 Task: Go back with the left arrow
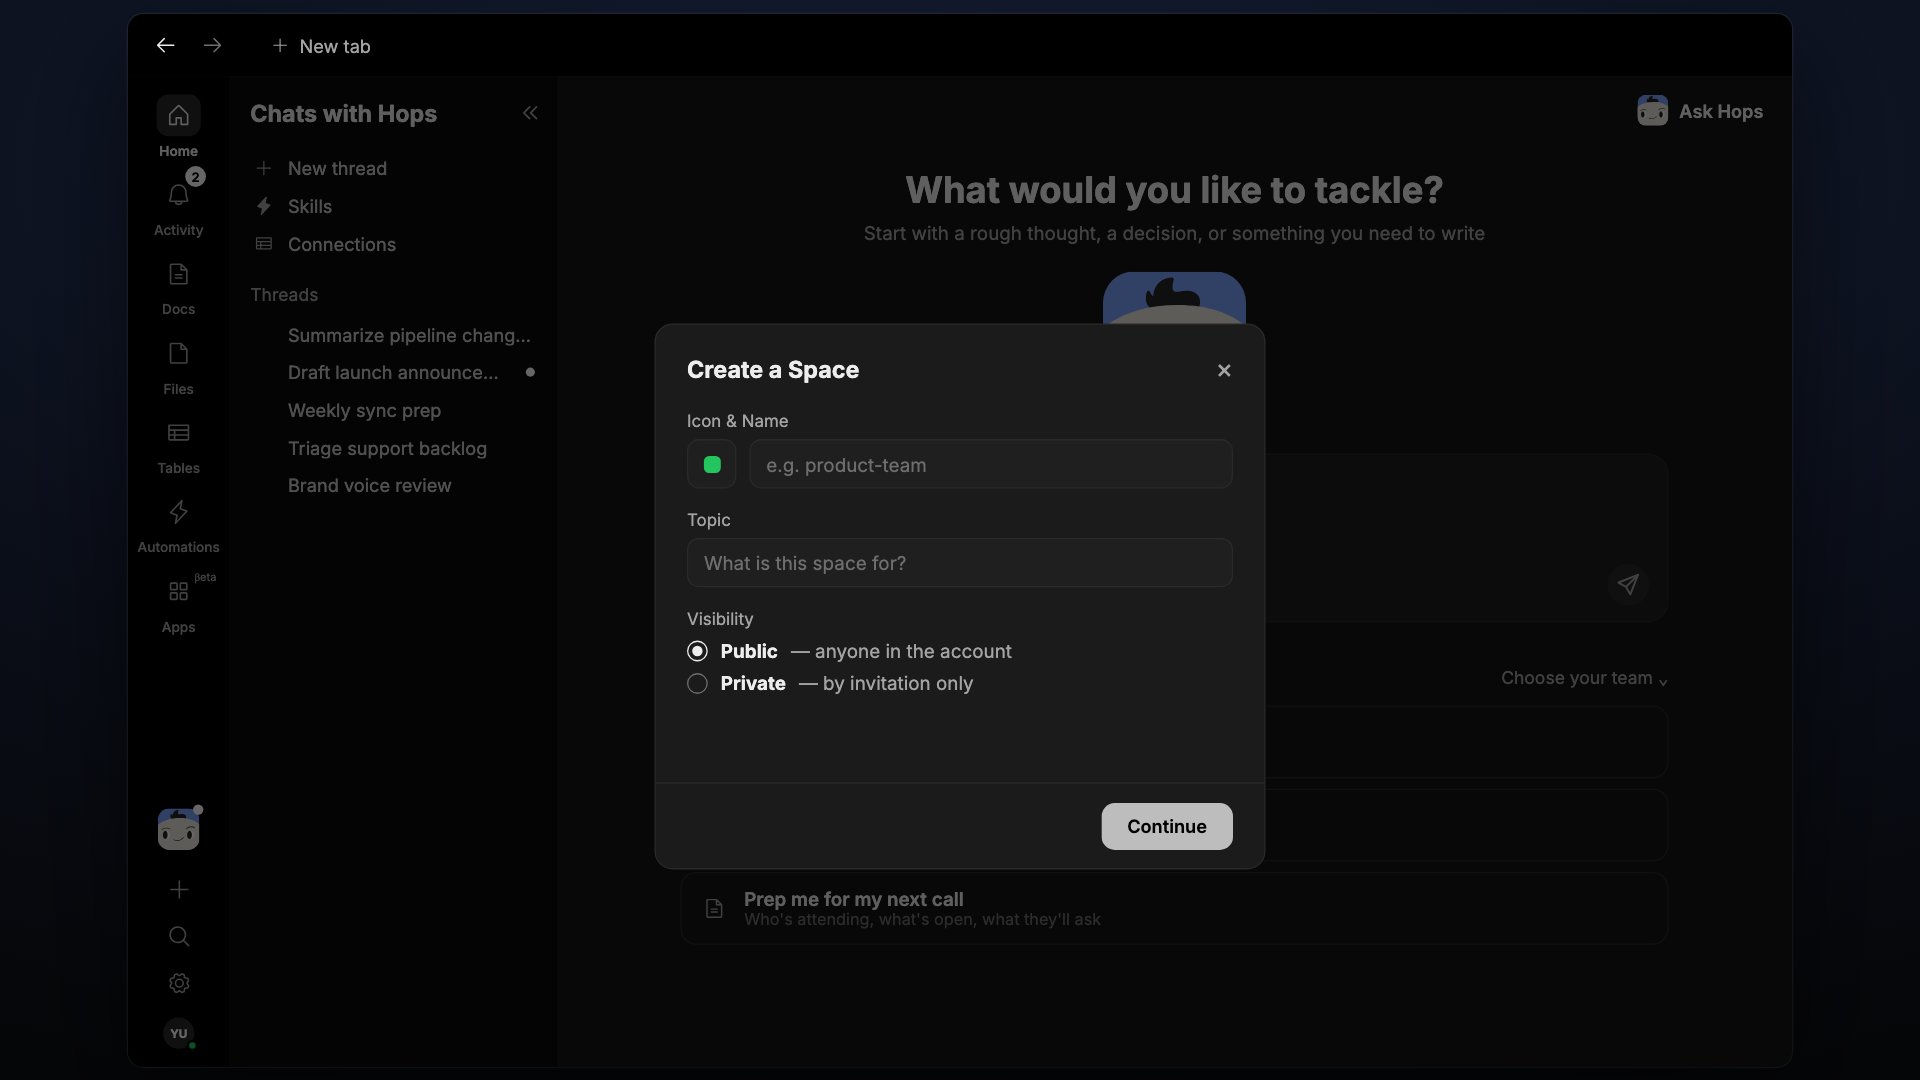click(x=166, y=46)
